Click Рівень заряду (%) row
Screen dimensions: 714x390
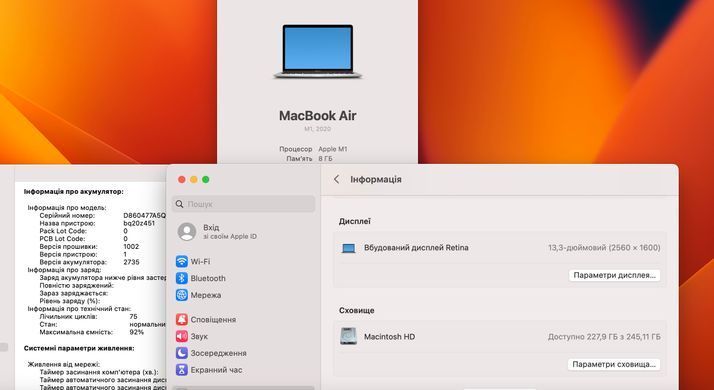[x=70, y=301]
